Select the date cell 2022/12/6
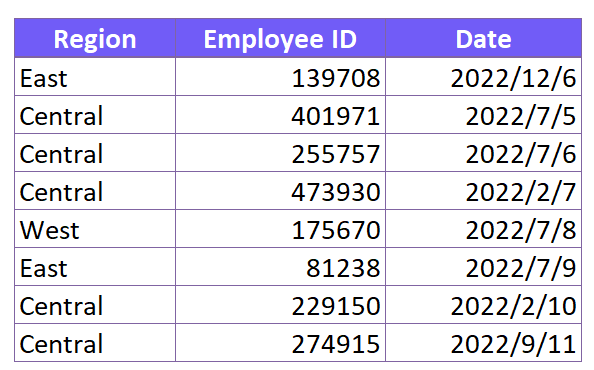Viewport: 594px width, 370px height. pyautogui.click(x=483, y=77)
